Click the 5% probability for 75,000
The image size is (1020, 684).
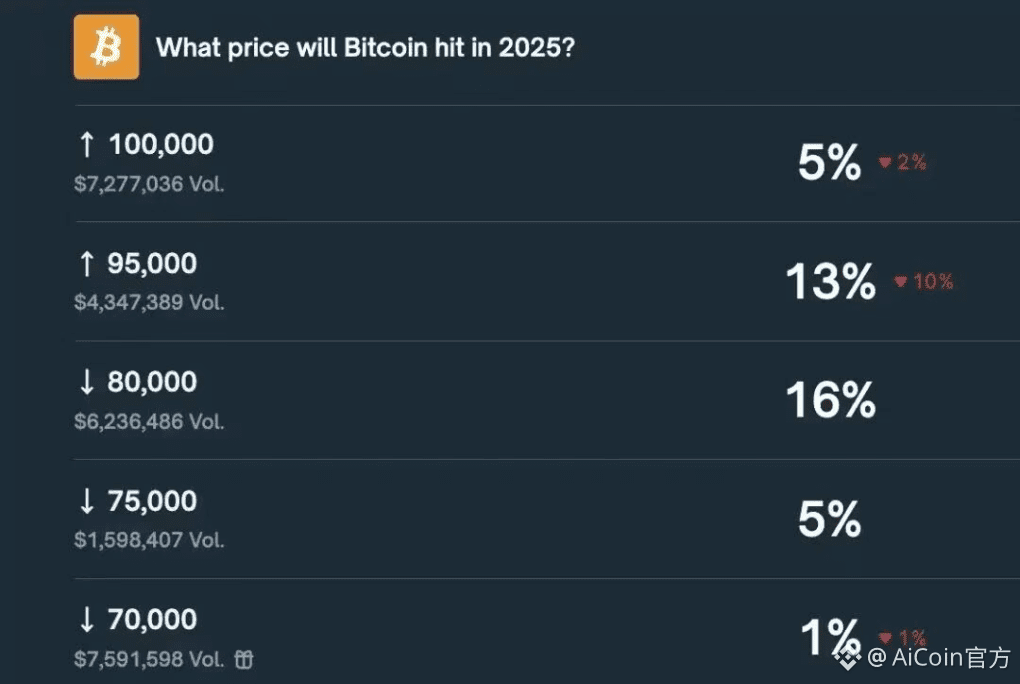pyautogui.click(x=829, y=520)
